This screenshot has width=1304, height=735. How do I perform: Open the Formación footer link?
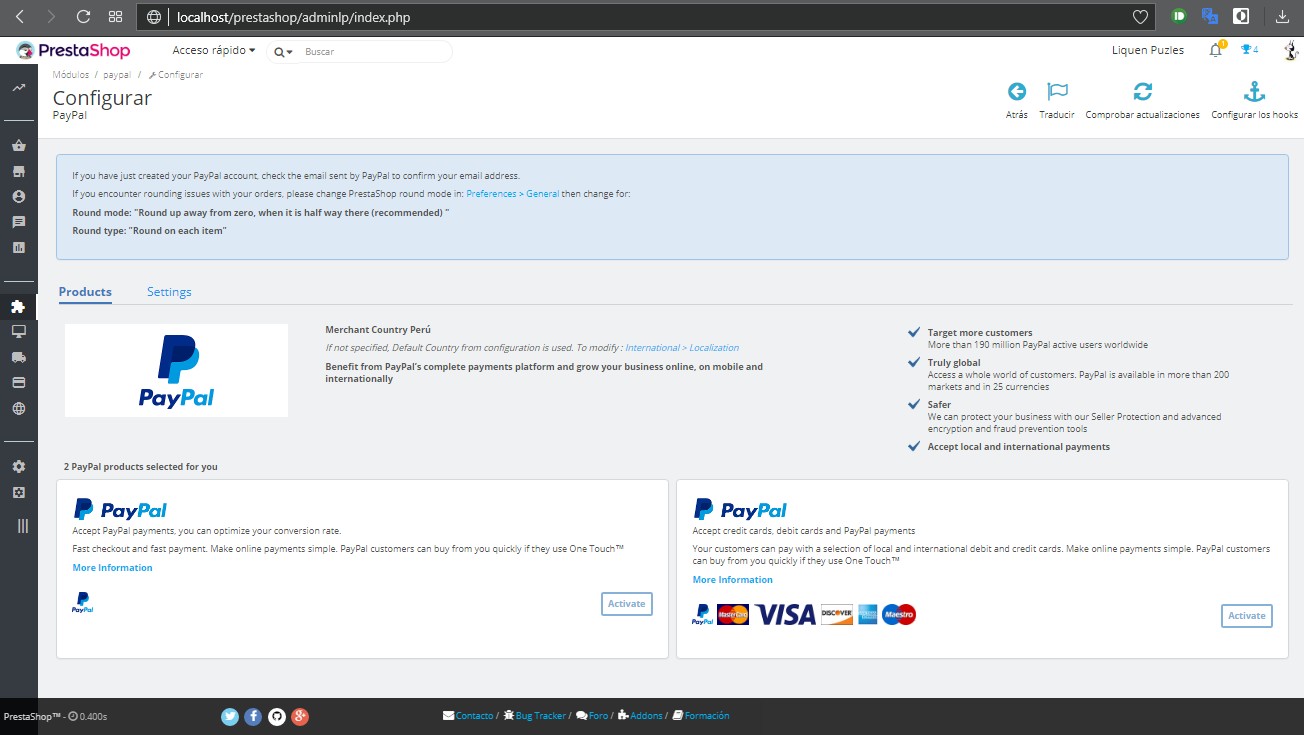point(701,716)
